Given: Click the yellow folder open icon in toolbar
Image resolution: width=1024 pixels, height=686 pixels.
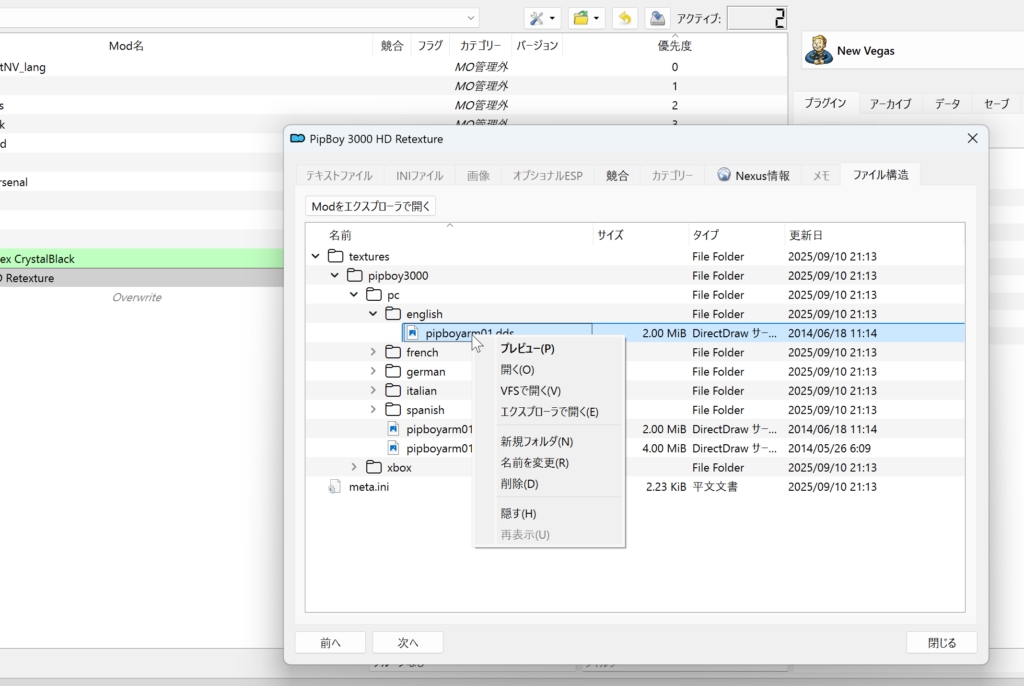Looking at the screenshot, I should pos(585,18).
